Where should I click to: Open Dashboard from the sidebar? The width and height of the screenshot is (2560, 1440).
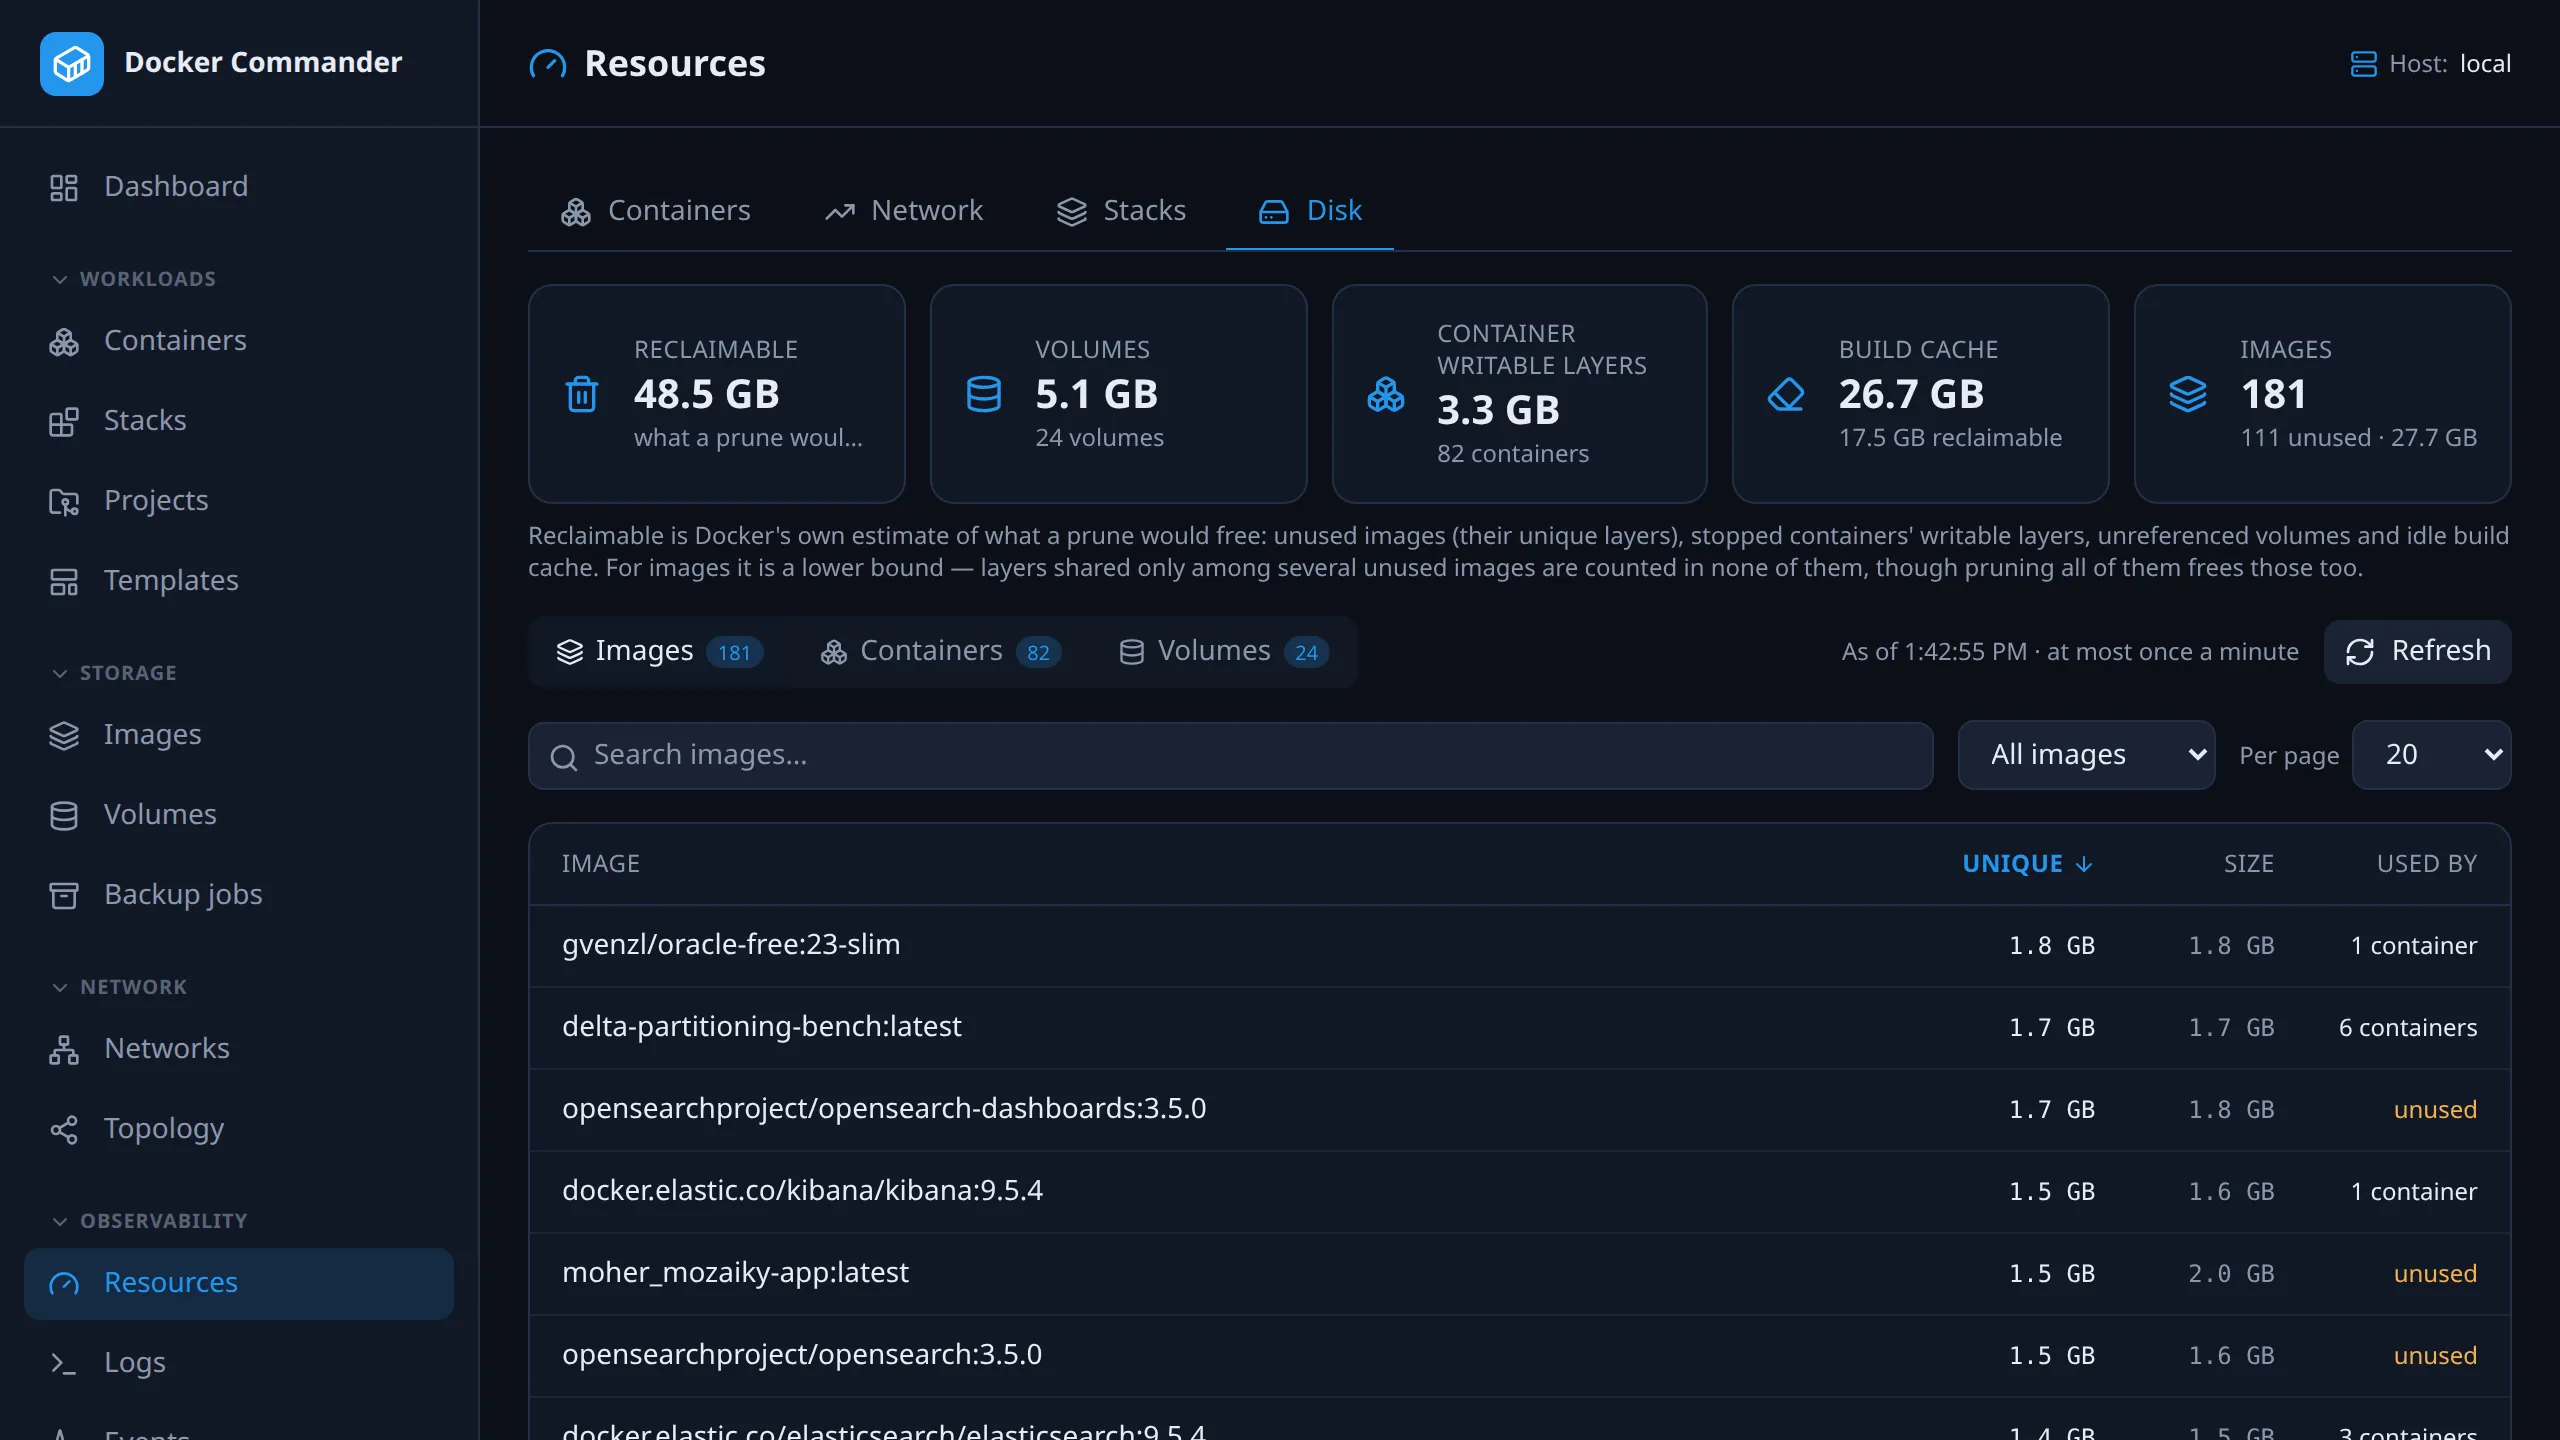click(x=239, y=187)
